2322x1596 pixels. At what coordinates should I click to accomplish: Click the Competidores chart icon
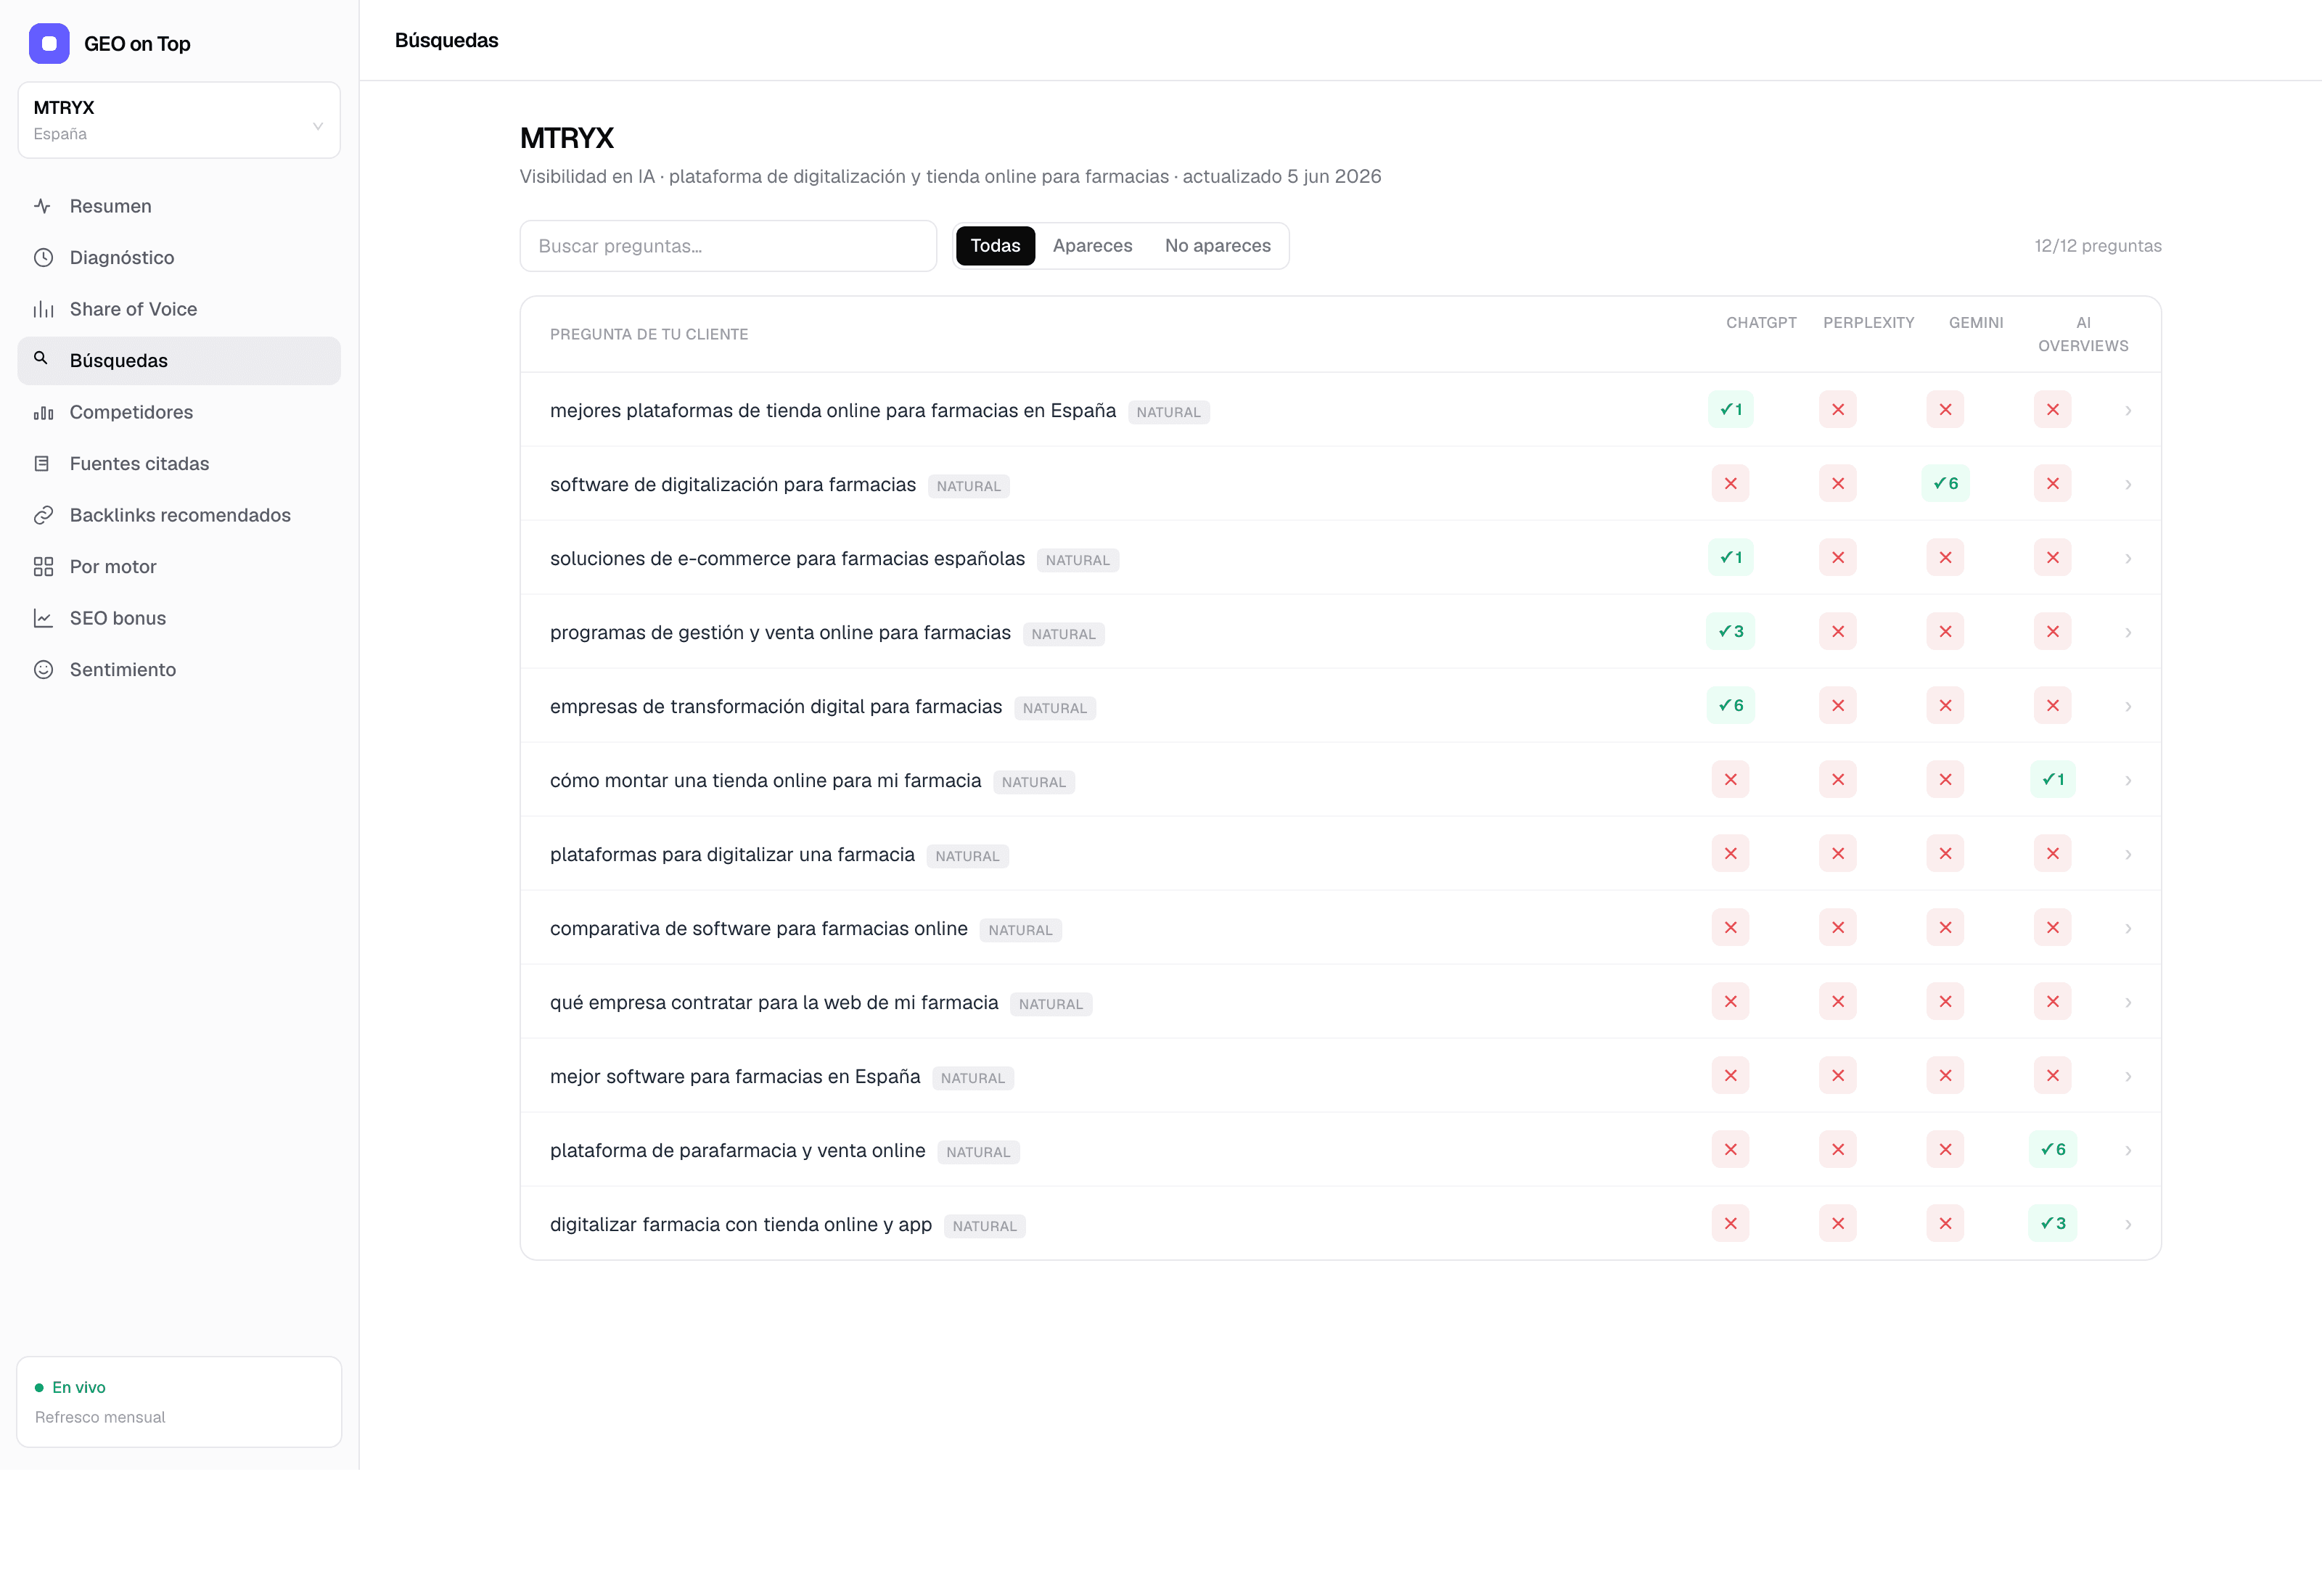(43, 412)
